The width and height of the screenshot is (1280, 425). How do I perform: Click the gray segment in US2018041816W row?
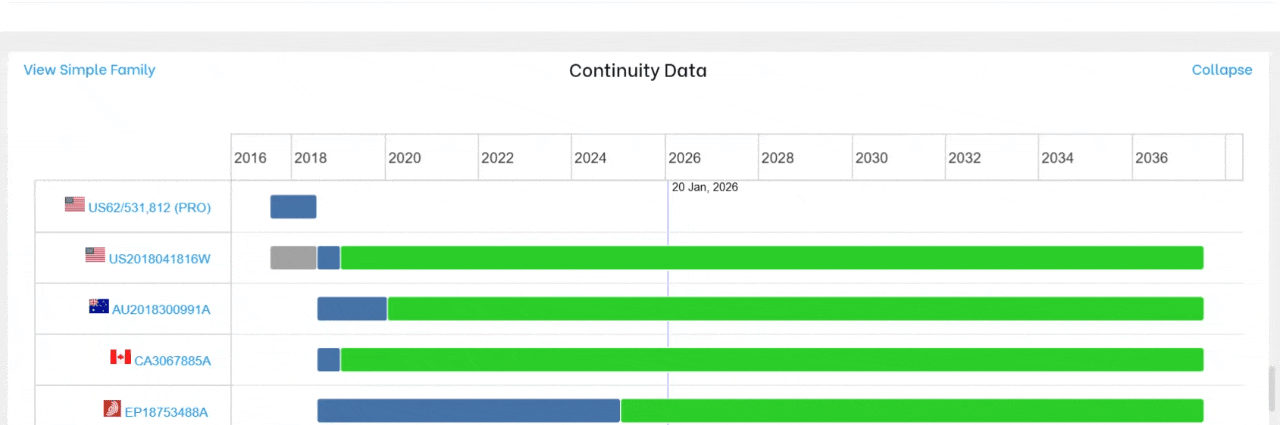pos(293,257)
